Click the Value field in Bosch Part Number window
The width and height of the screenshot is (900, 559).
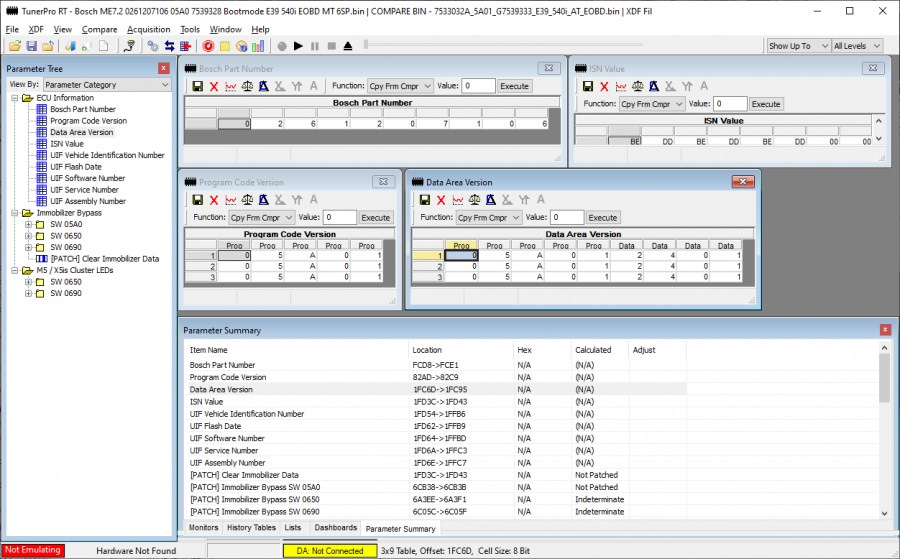click(x=479, y=86)
